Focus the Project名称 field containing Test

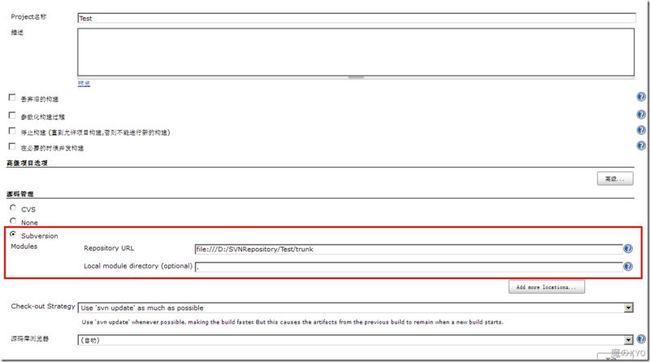click(357, 18)
